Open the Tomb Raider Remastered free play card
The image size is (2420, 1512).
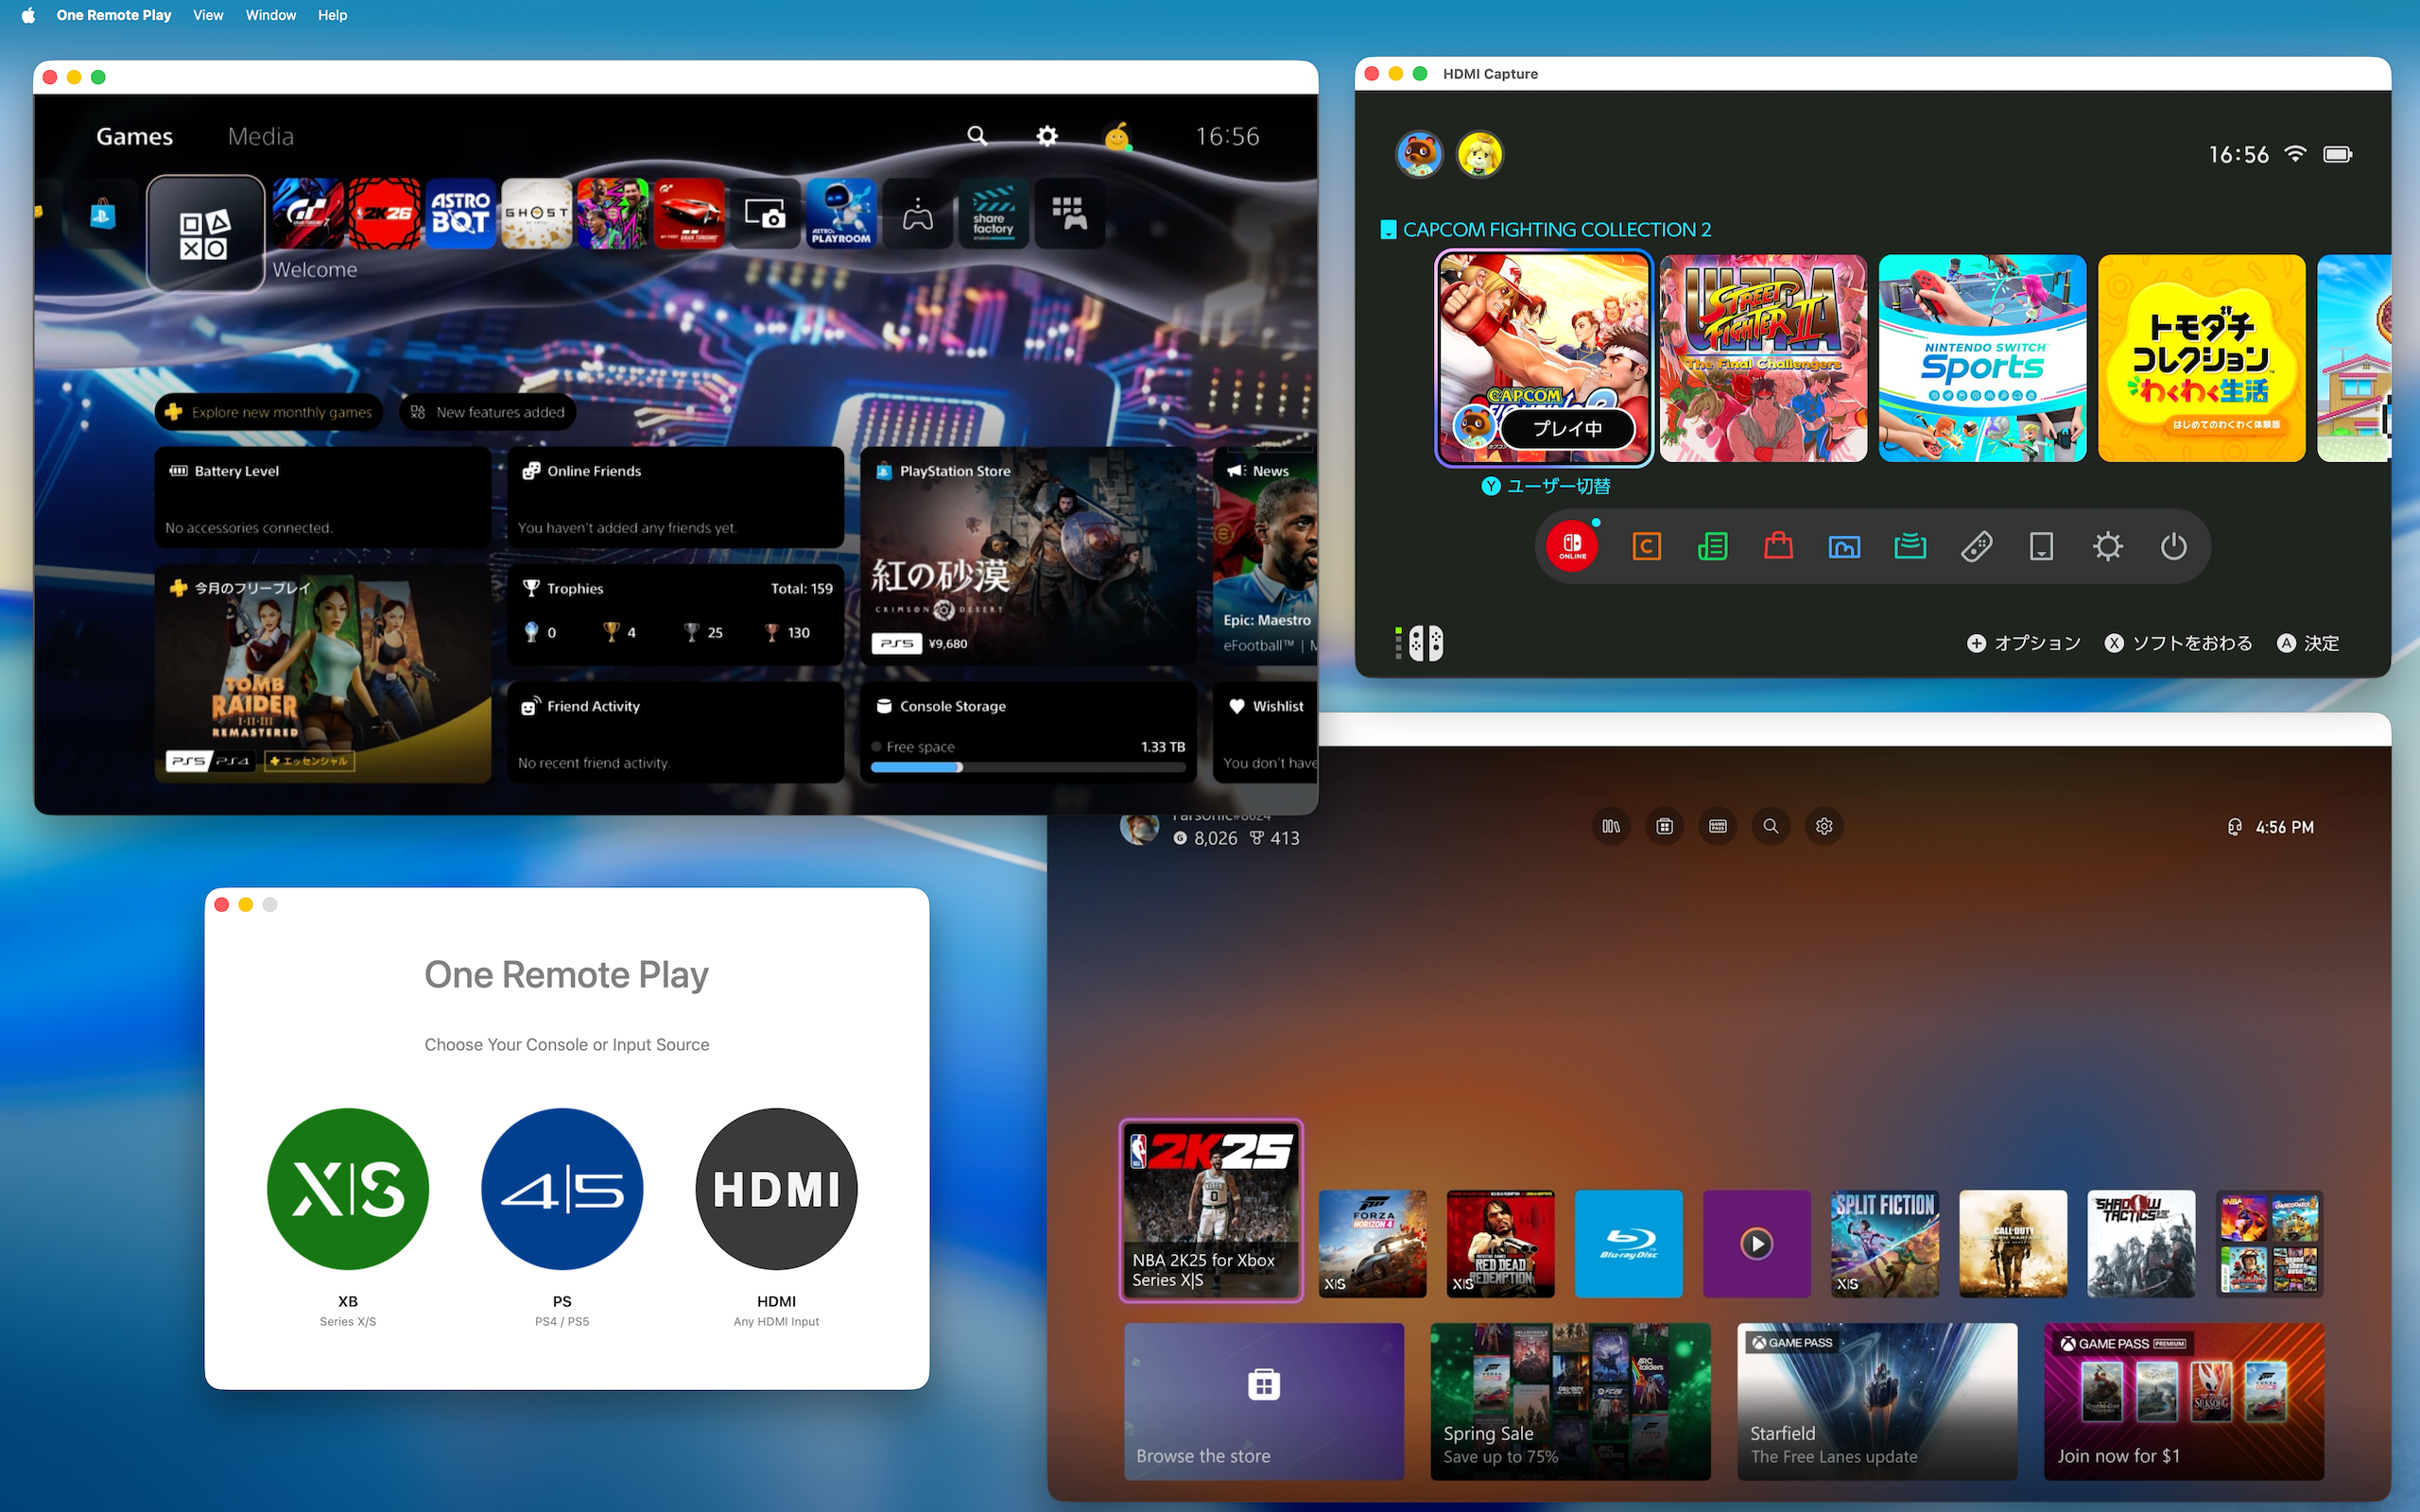coord(323,674)
